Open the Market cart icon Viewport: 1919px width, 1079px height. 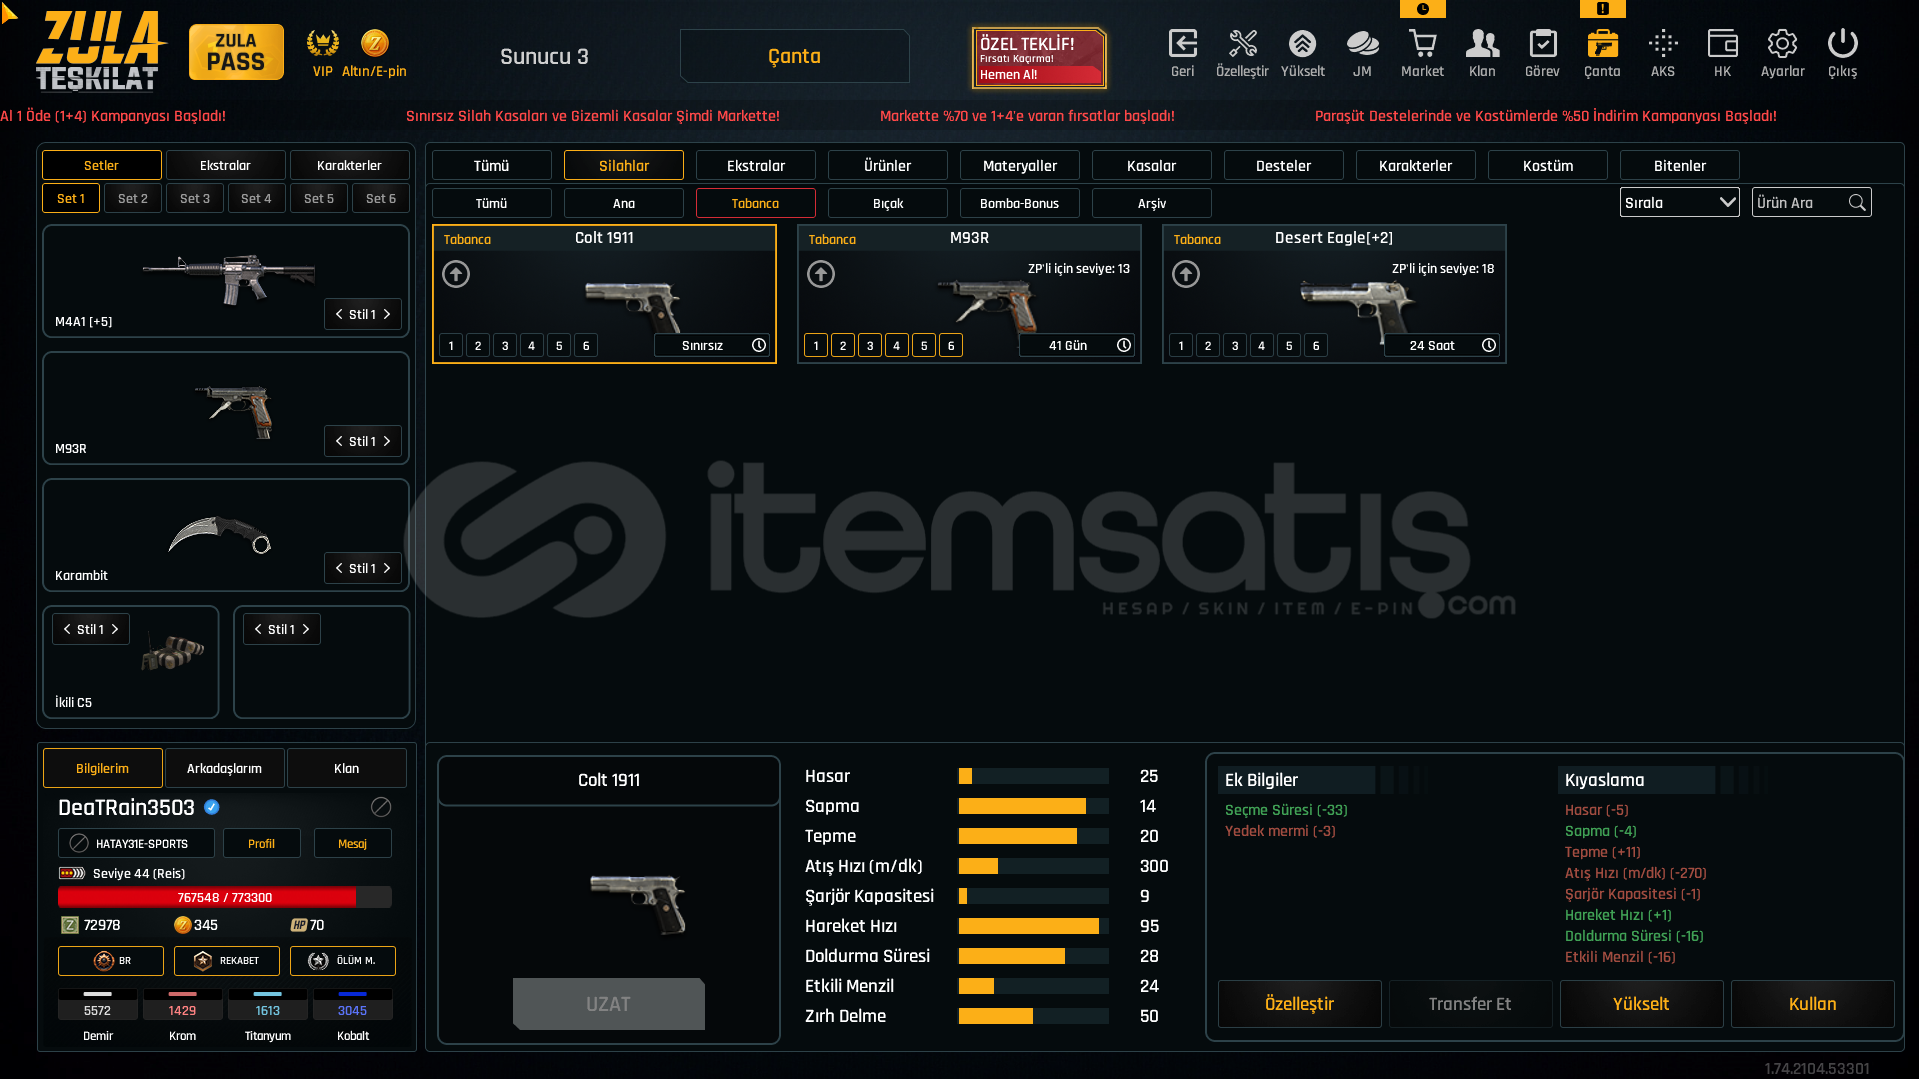[x=1422, y=44]
